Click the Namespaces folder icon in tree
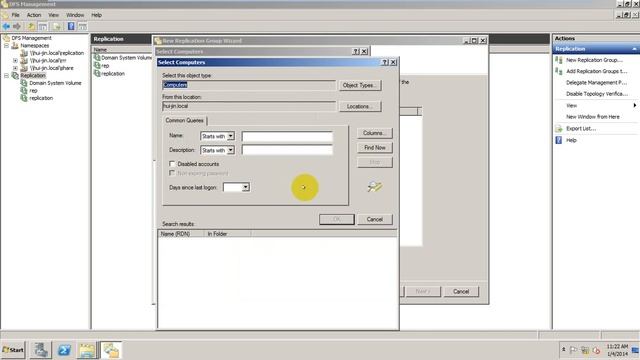 (x=16, y=45)
